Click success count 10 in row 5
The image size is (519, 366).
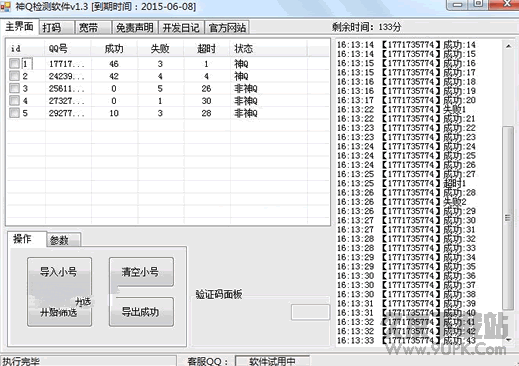[x=114, y=113]
